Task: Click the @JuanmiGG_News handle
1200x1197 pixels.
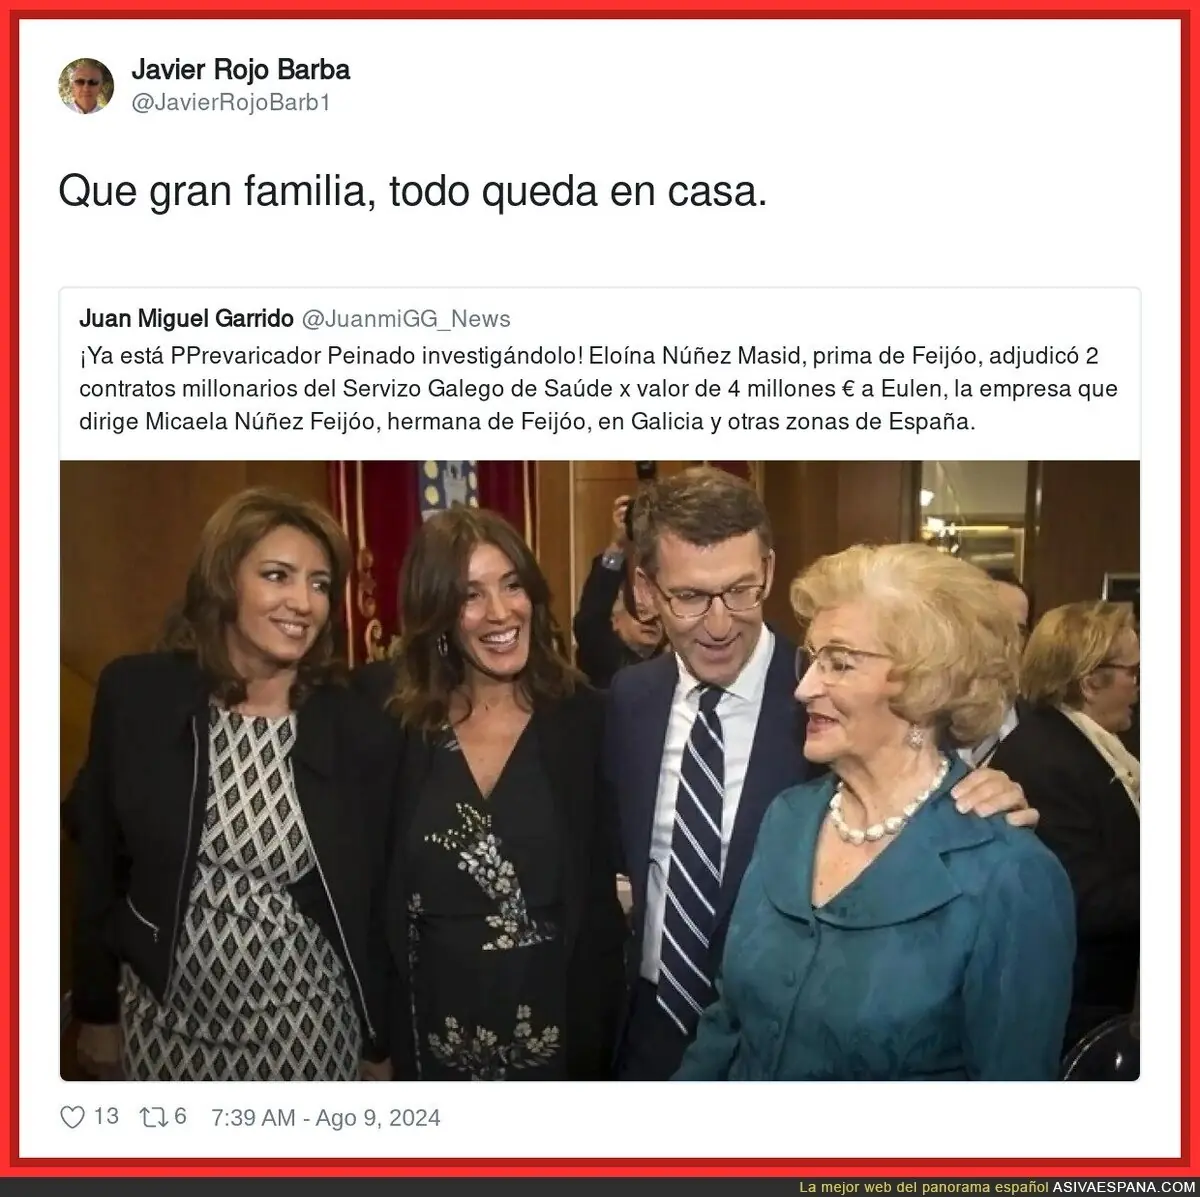Action: coord(406,318)
